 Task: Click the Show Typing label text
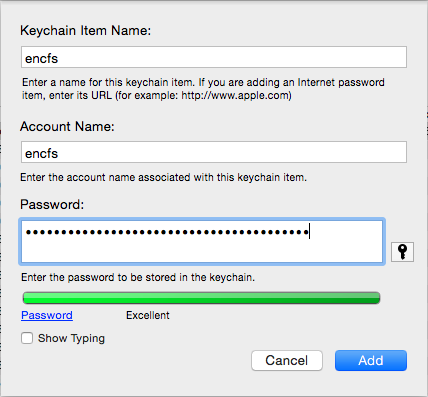(x=71, y=338)
